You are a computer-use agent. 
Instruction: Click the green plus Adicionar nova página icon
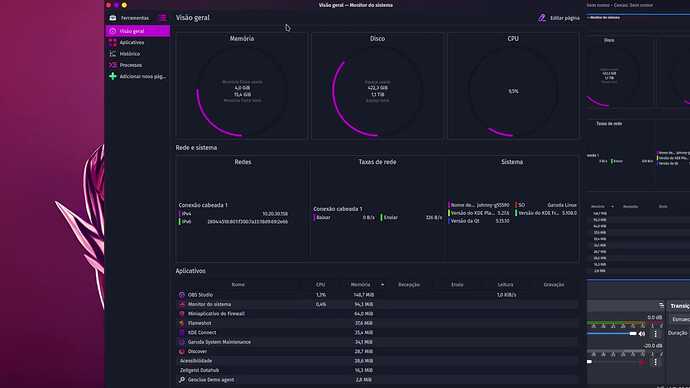click(113, 76)
